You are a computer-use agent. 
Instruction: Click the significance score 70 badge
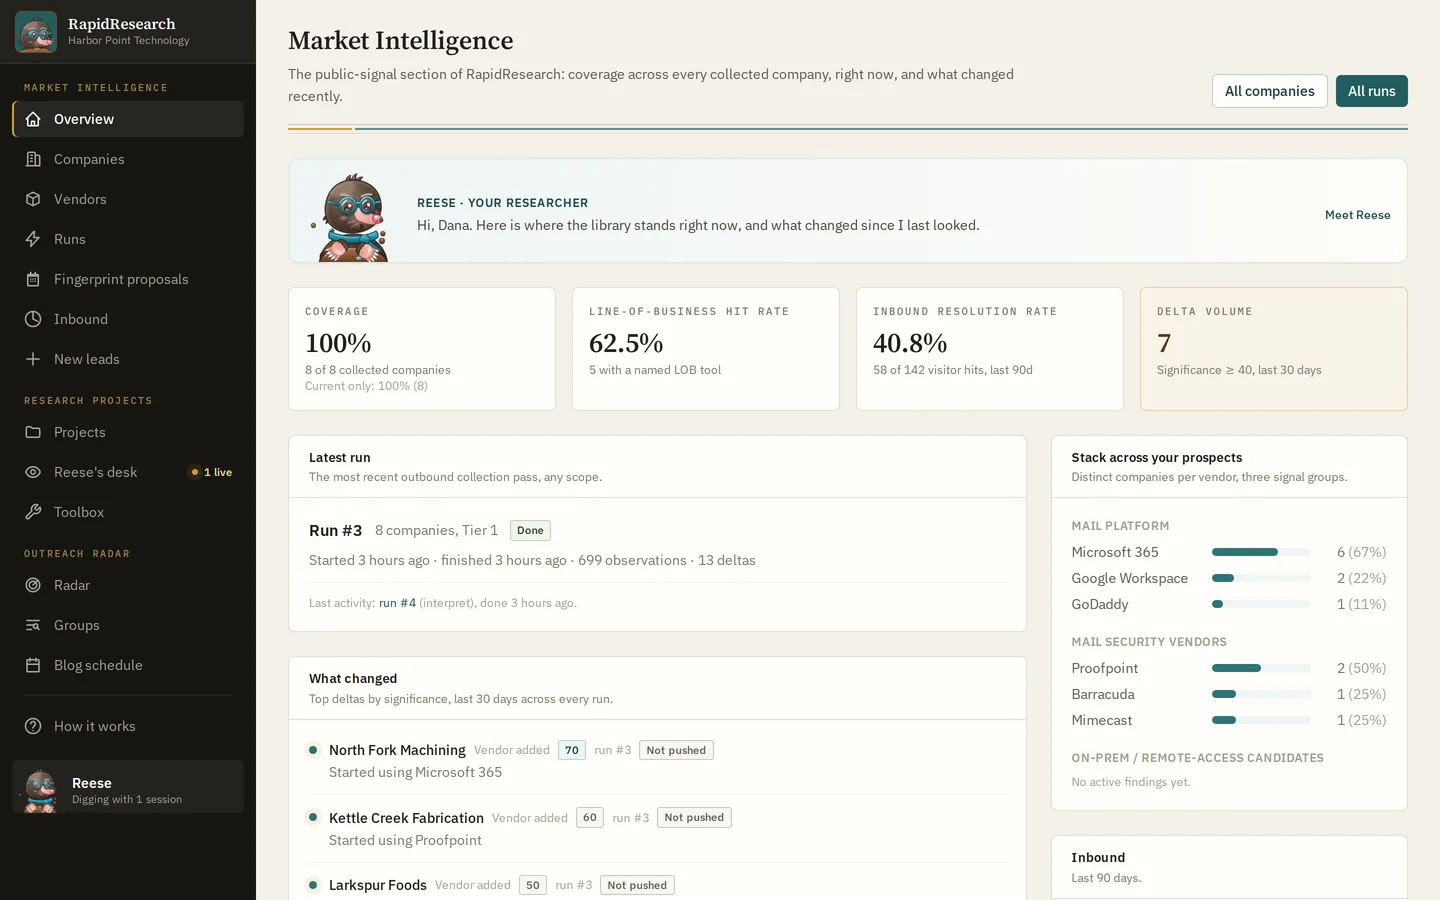(572, 750)
